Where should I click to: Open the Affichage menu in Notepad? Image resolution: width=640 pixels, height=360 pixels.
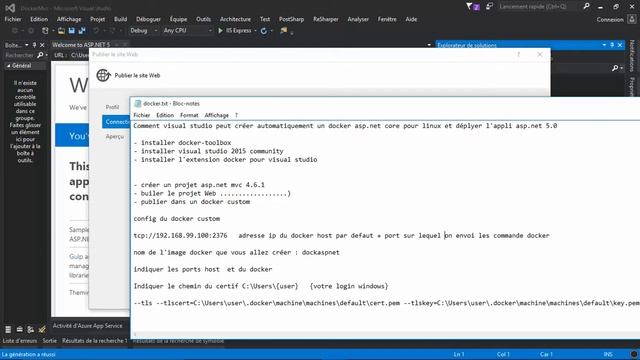click(216, 115)
